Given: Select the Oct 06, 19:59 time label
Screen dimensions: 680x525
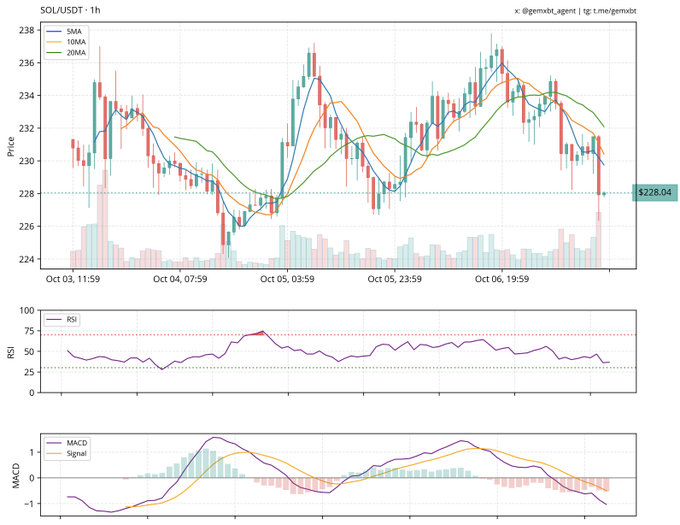Looking at the screenshot, I should coord(503,280).
